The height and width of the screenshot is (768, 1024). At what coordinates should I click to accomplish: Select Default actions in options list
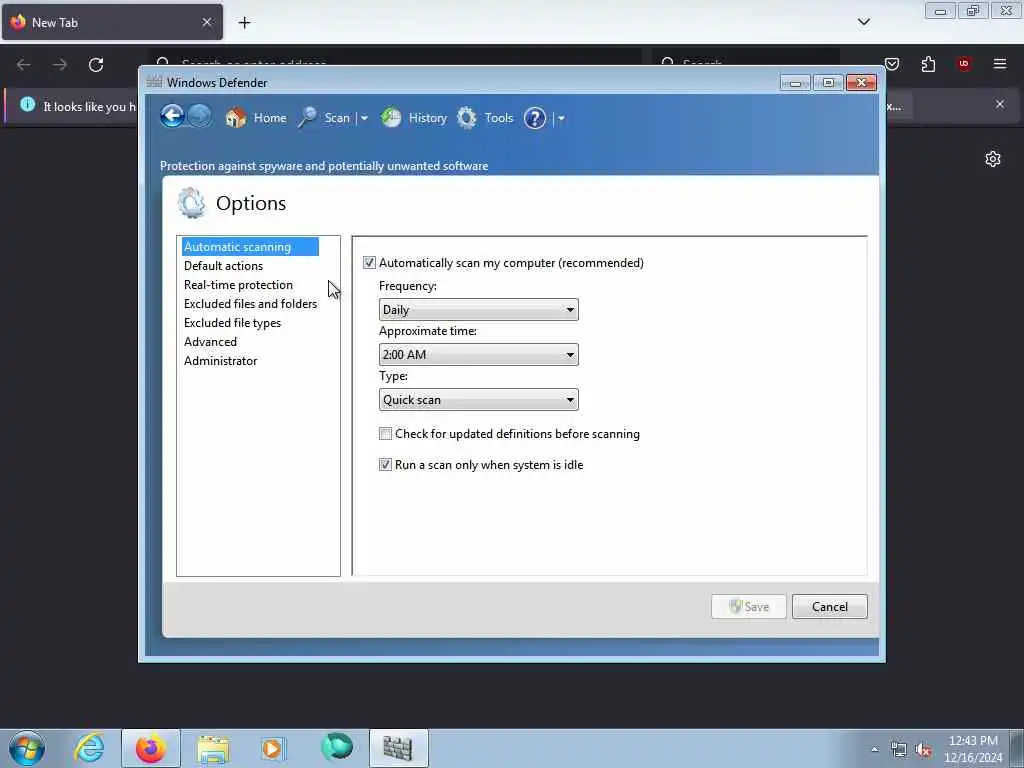click(223, 266)
